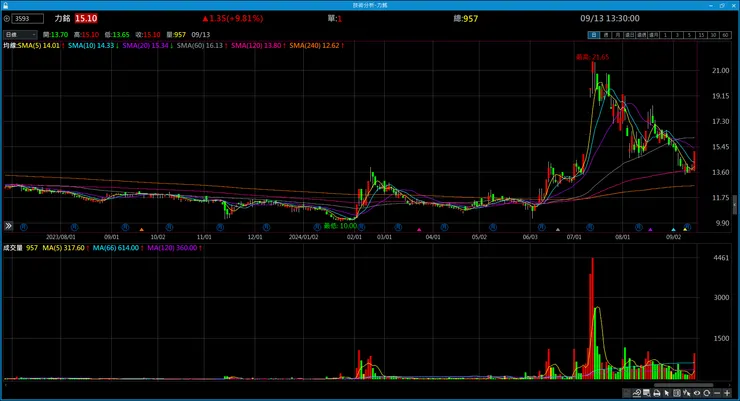Viewport: 740px width, 401px height.
Task: Click the orange triangle event marker near 10/02
Action: pyautogui.click(x=142, y=230)
